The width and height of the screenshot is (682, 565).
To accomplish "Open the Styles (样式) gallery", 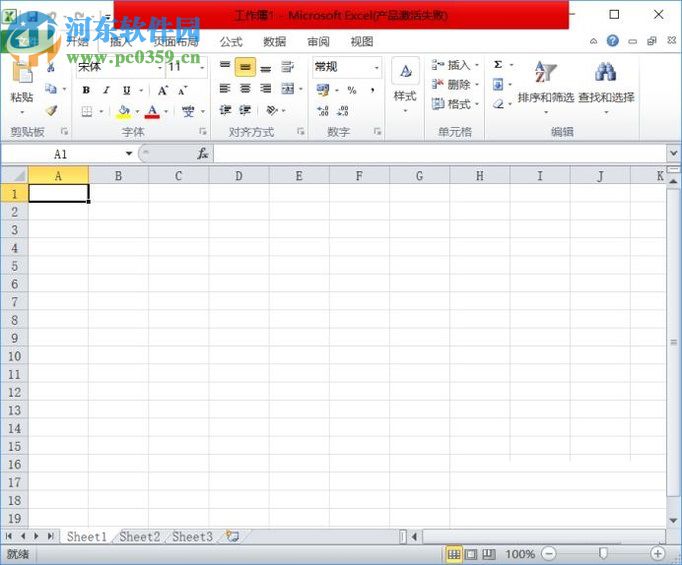I will (405, 85).
